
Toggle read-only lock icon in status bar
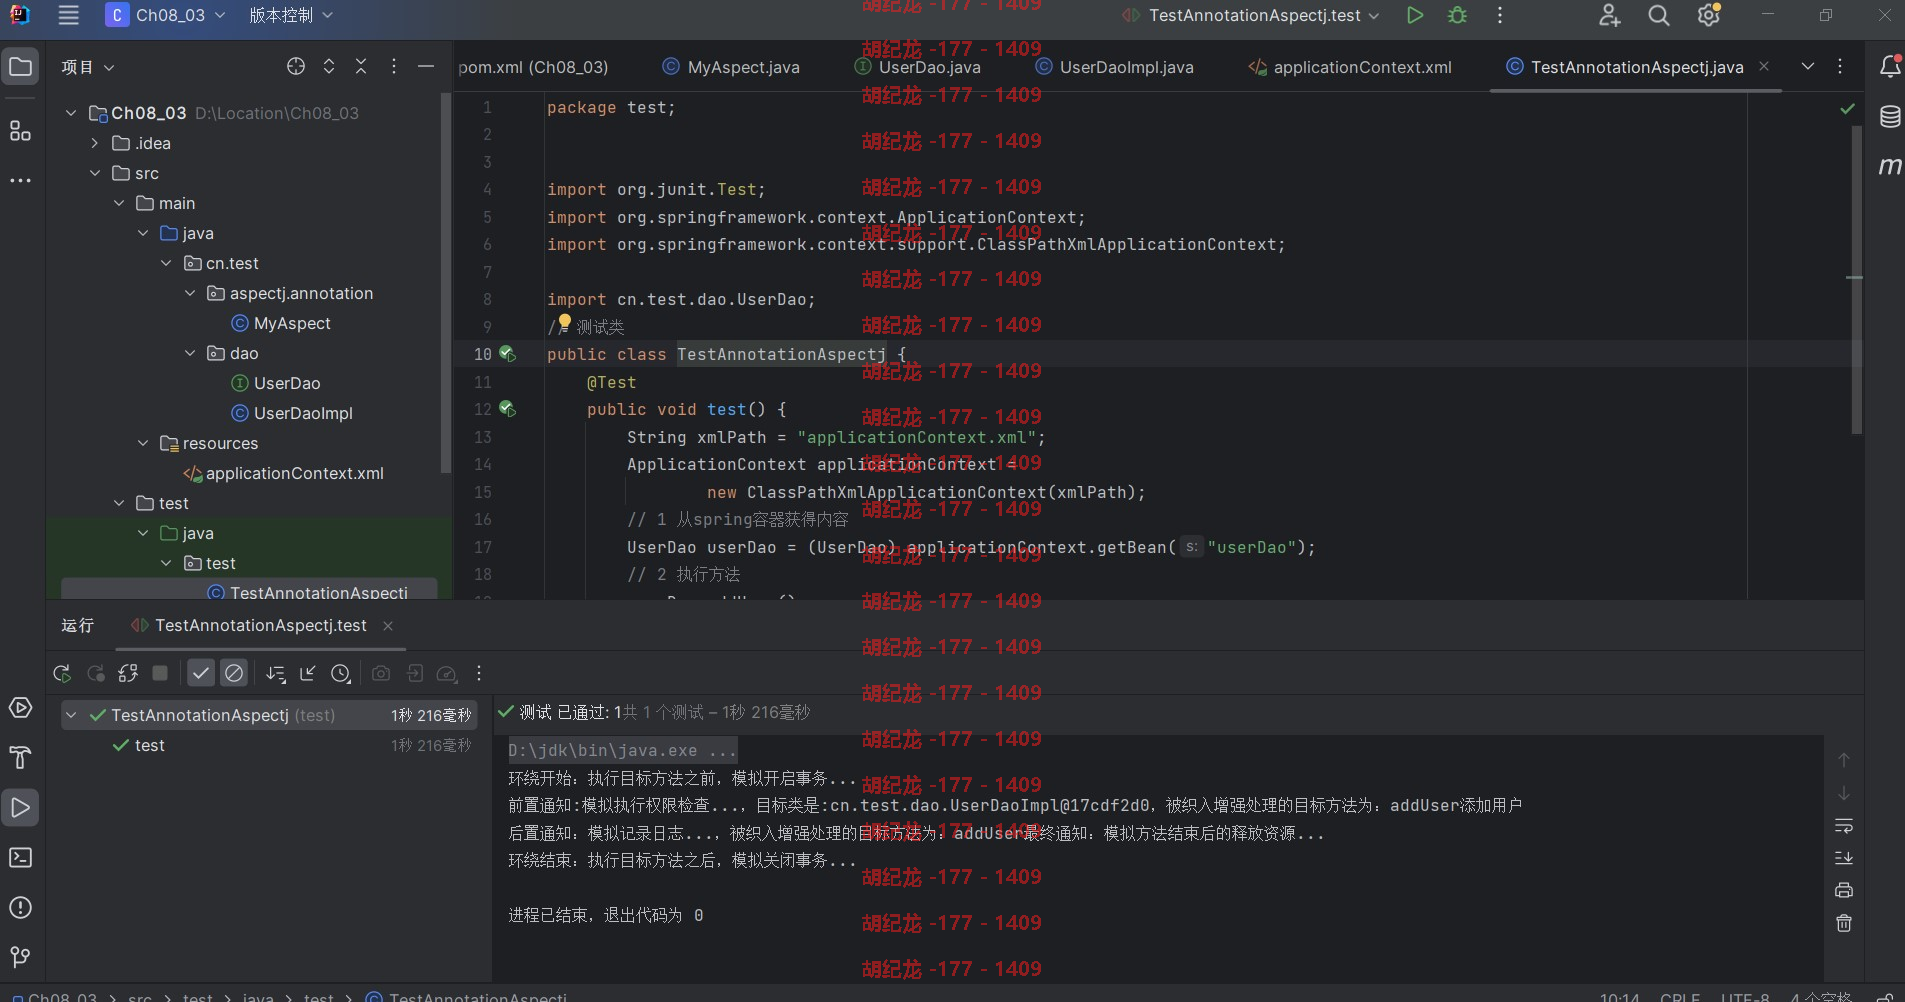click(1884, 997)
